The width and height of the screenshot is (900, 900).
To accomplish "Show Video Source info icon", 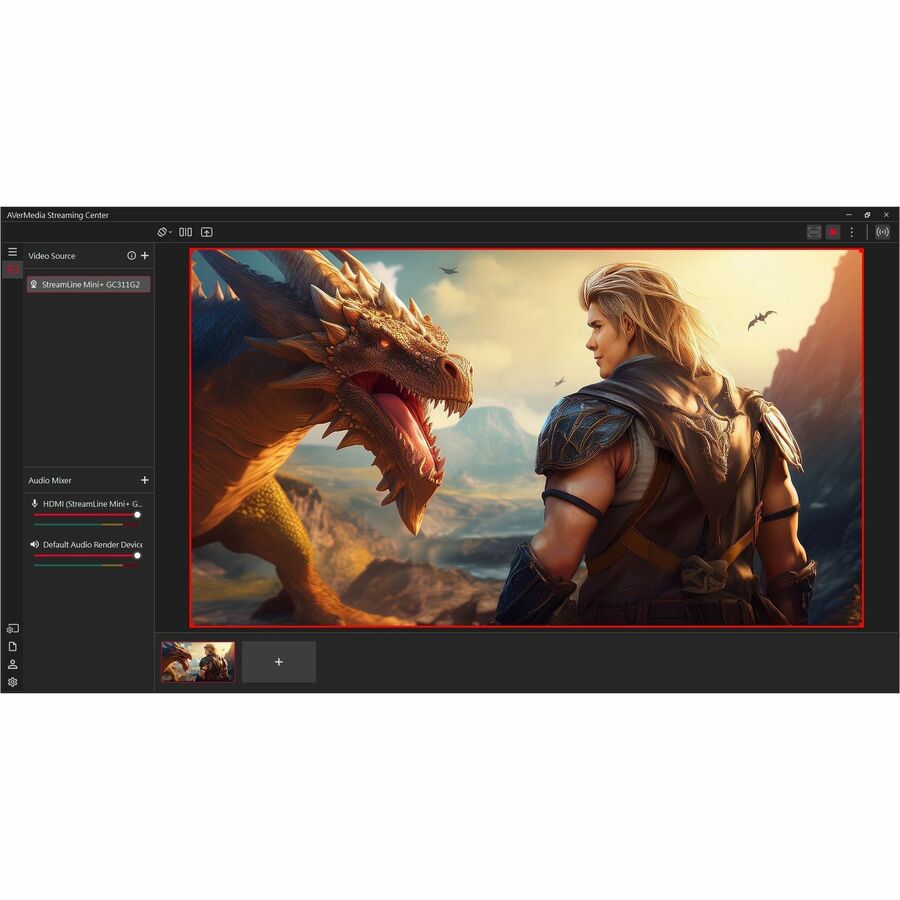I will (x=131, y=256).
